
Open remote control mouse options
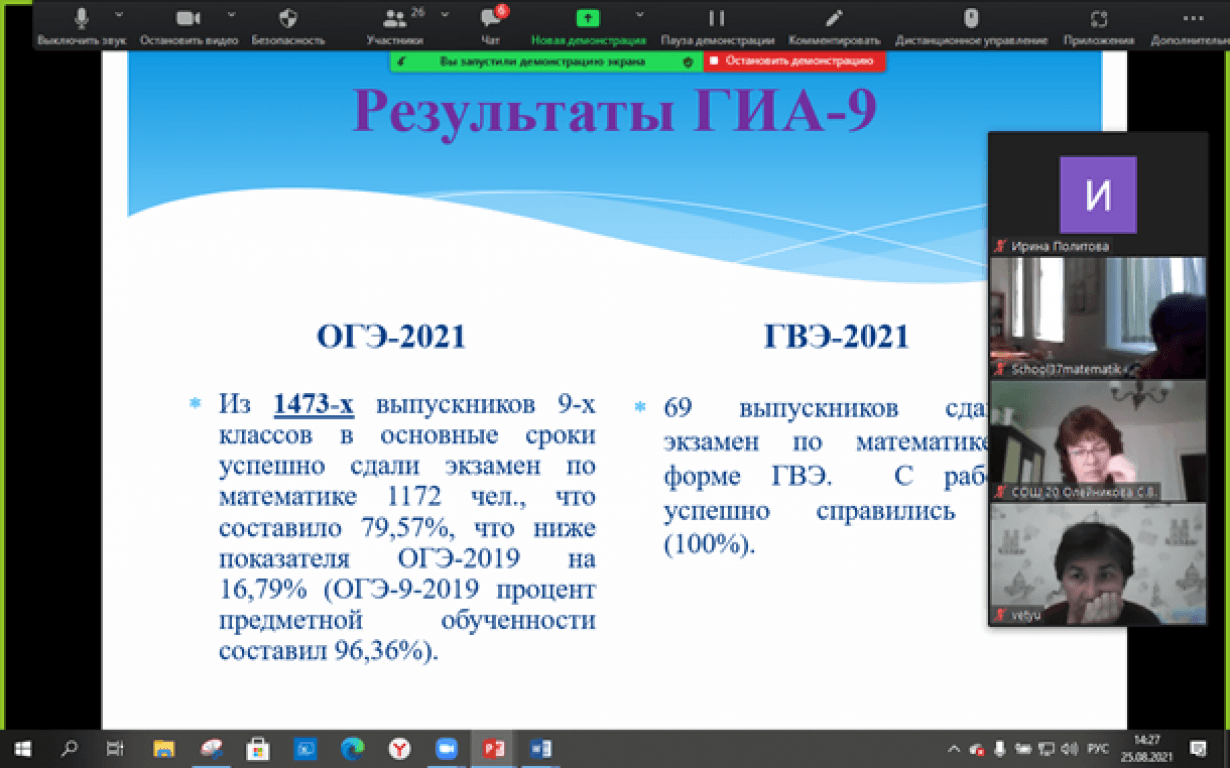coord(970,19)
